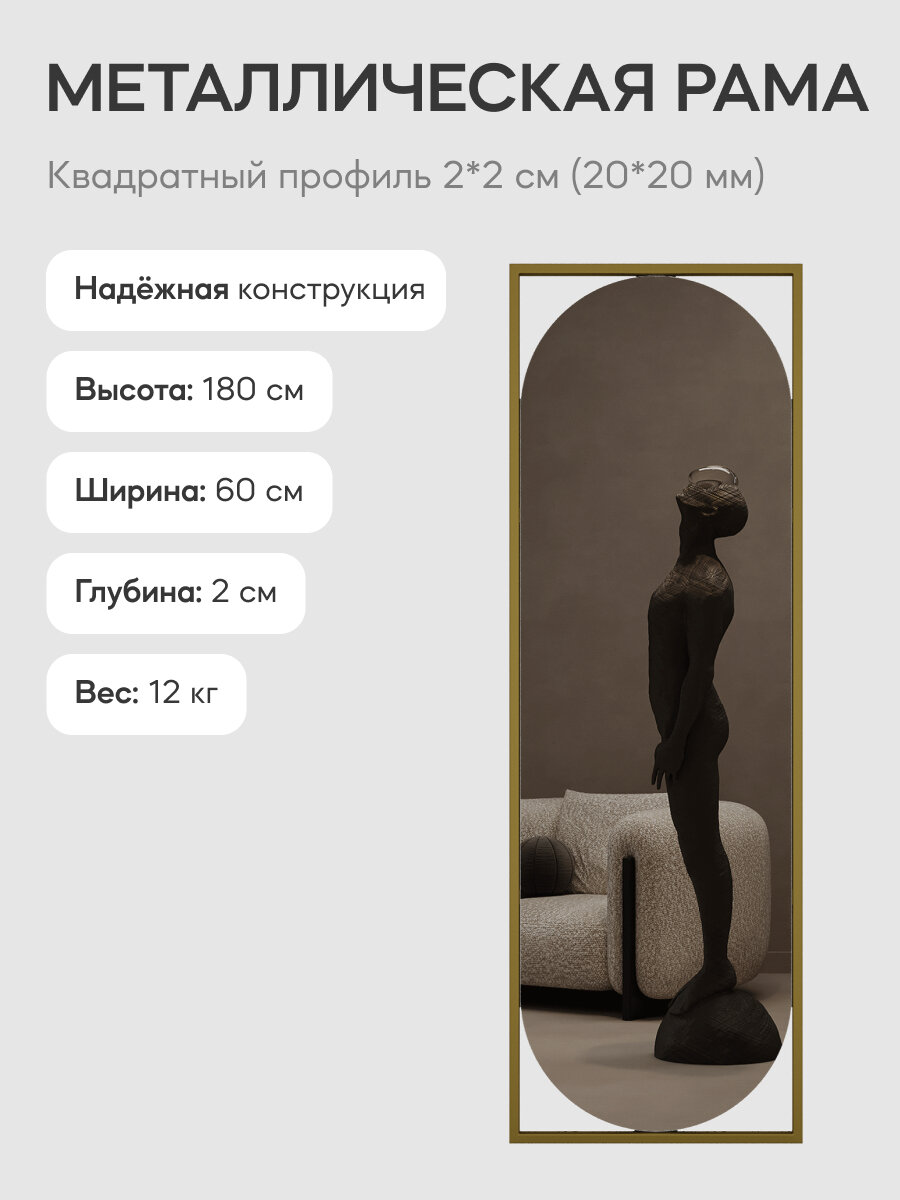Image resolution: width=900 pixels, height=1200 pixels.
Task: Click the black sofa leg
Action: 629,940
